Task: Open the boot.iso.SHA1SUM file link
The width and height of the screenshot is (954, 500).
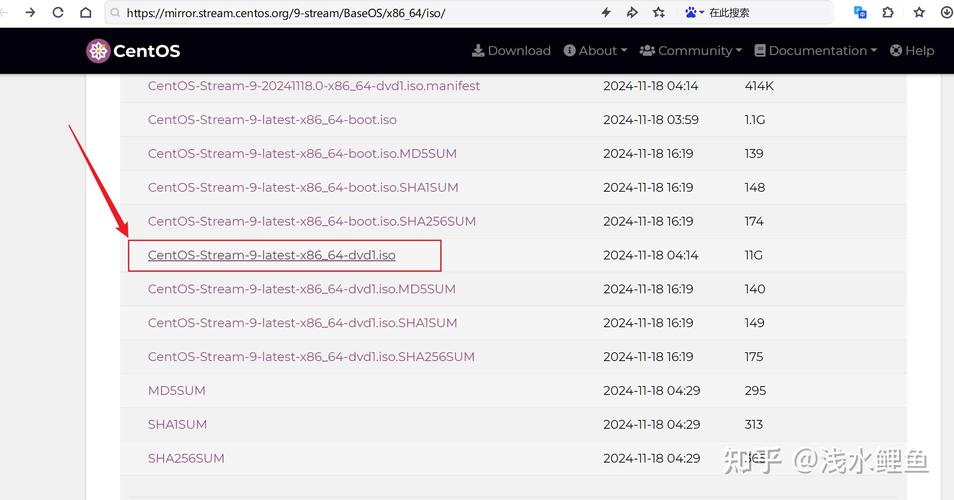Action: pos(303,187)
